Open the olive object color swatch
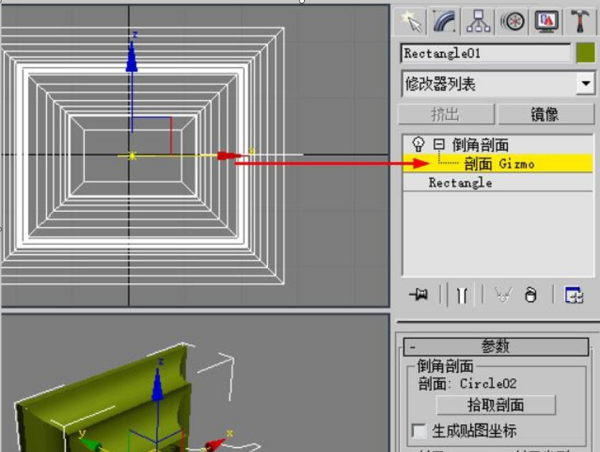 [x=585, y=53]
